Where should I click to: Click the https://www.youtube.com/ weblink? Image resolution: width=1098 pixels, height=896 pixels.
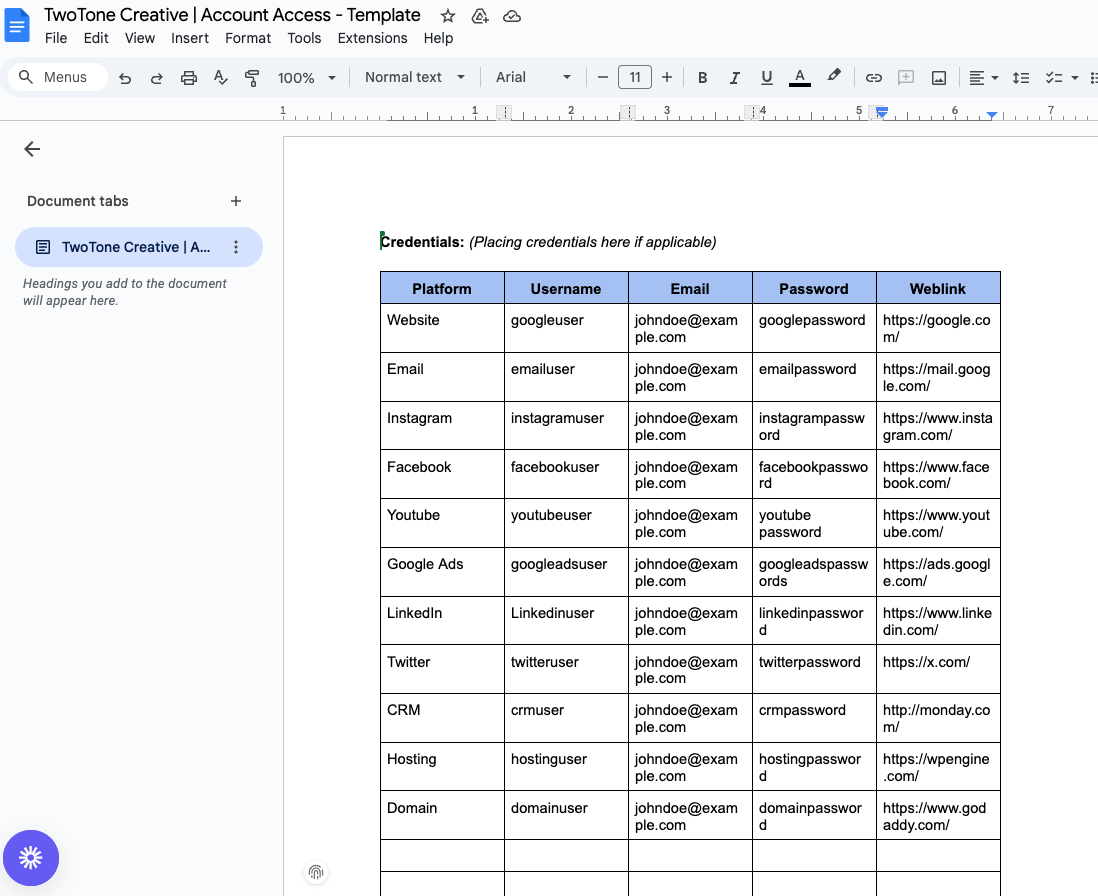[936, 524]
